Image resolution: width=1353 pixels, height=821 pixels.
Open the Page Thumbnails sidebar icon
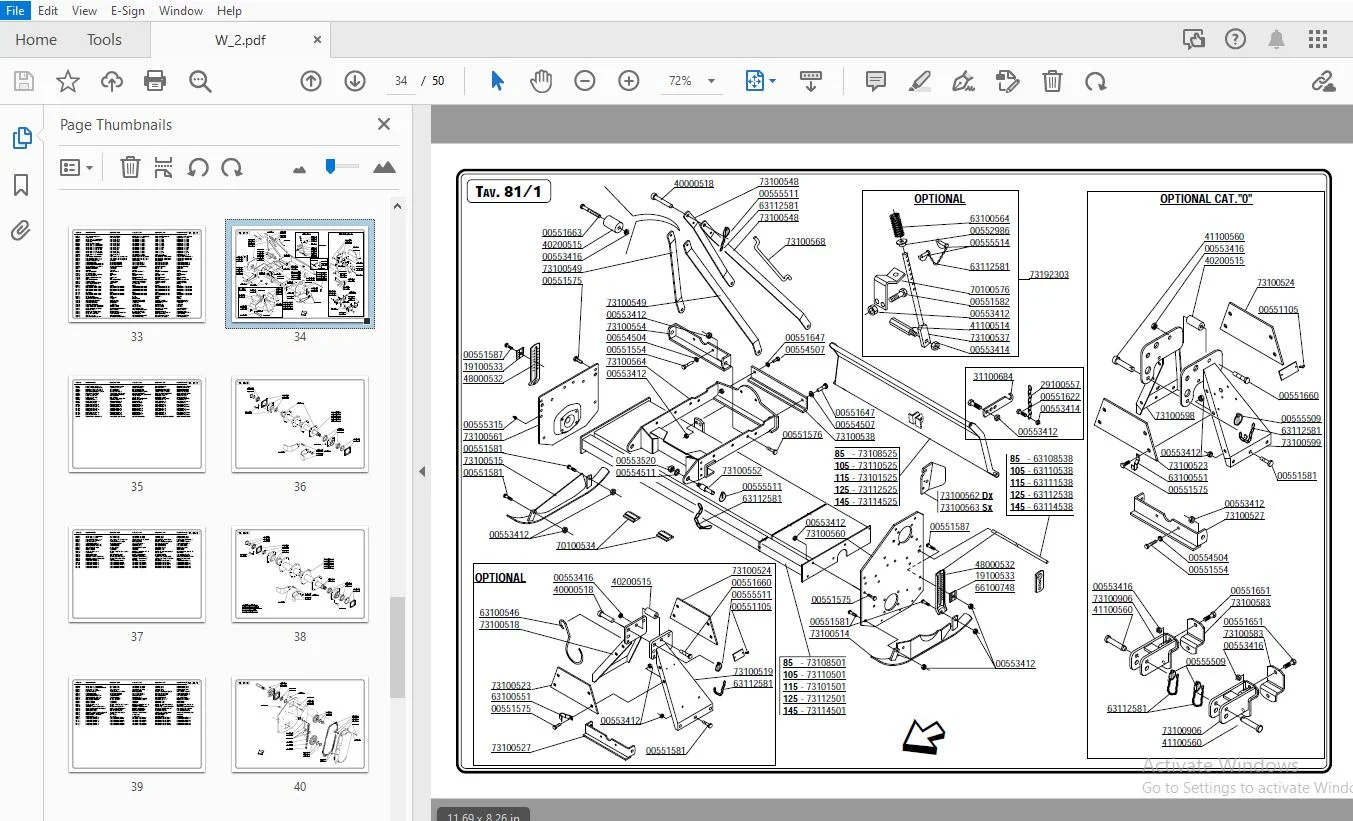pos(21,138)
